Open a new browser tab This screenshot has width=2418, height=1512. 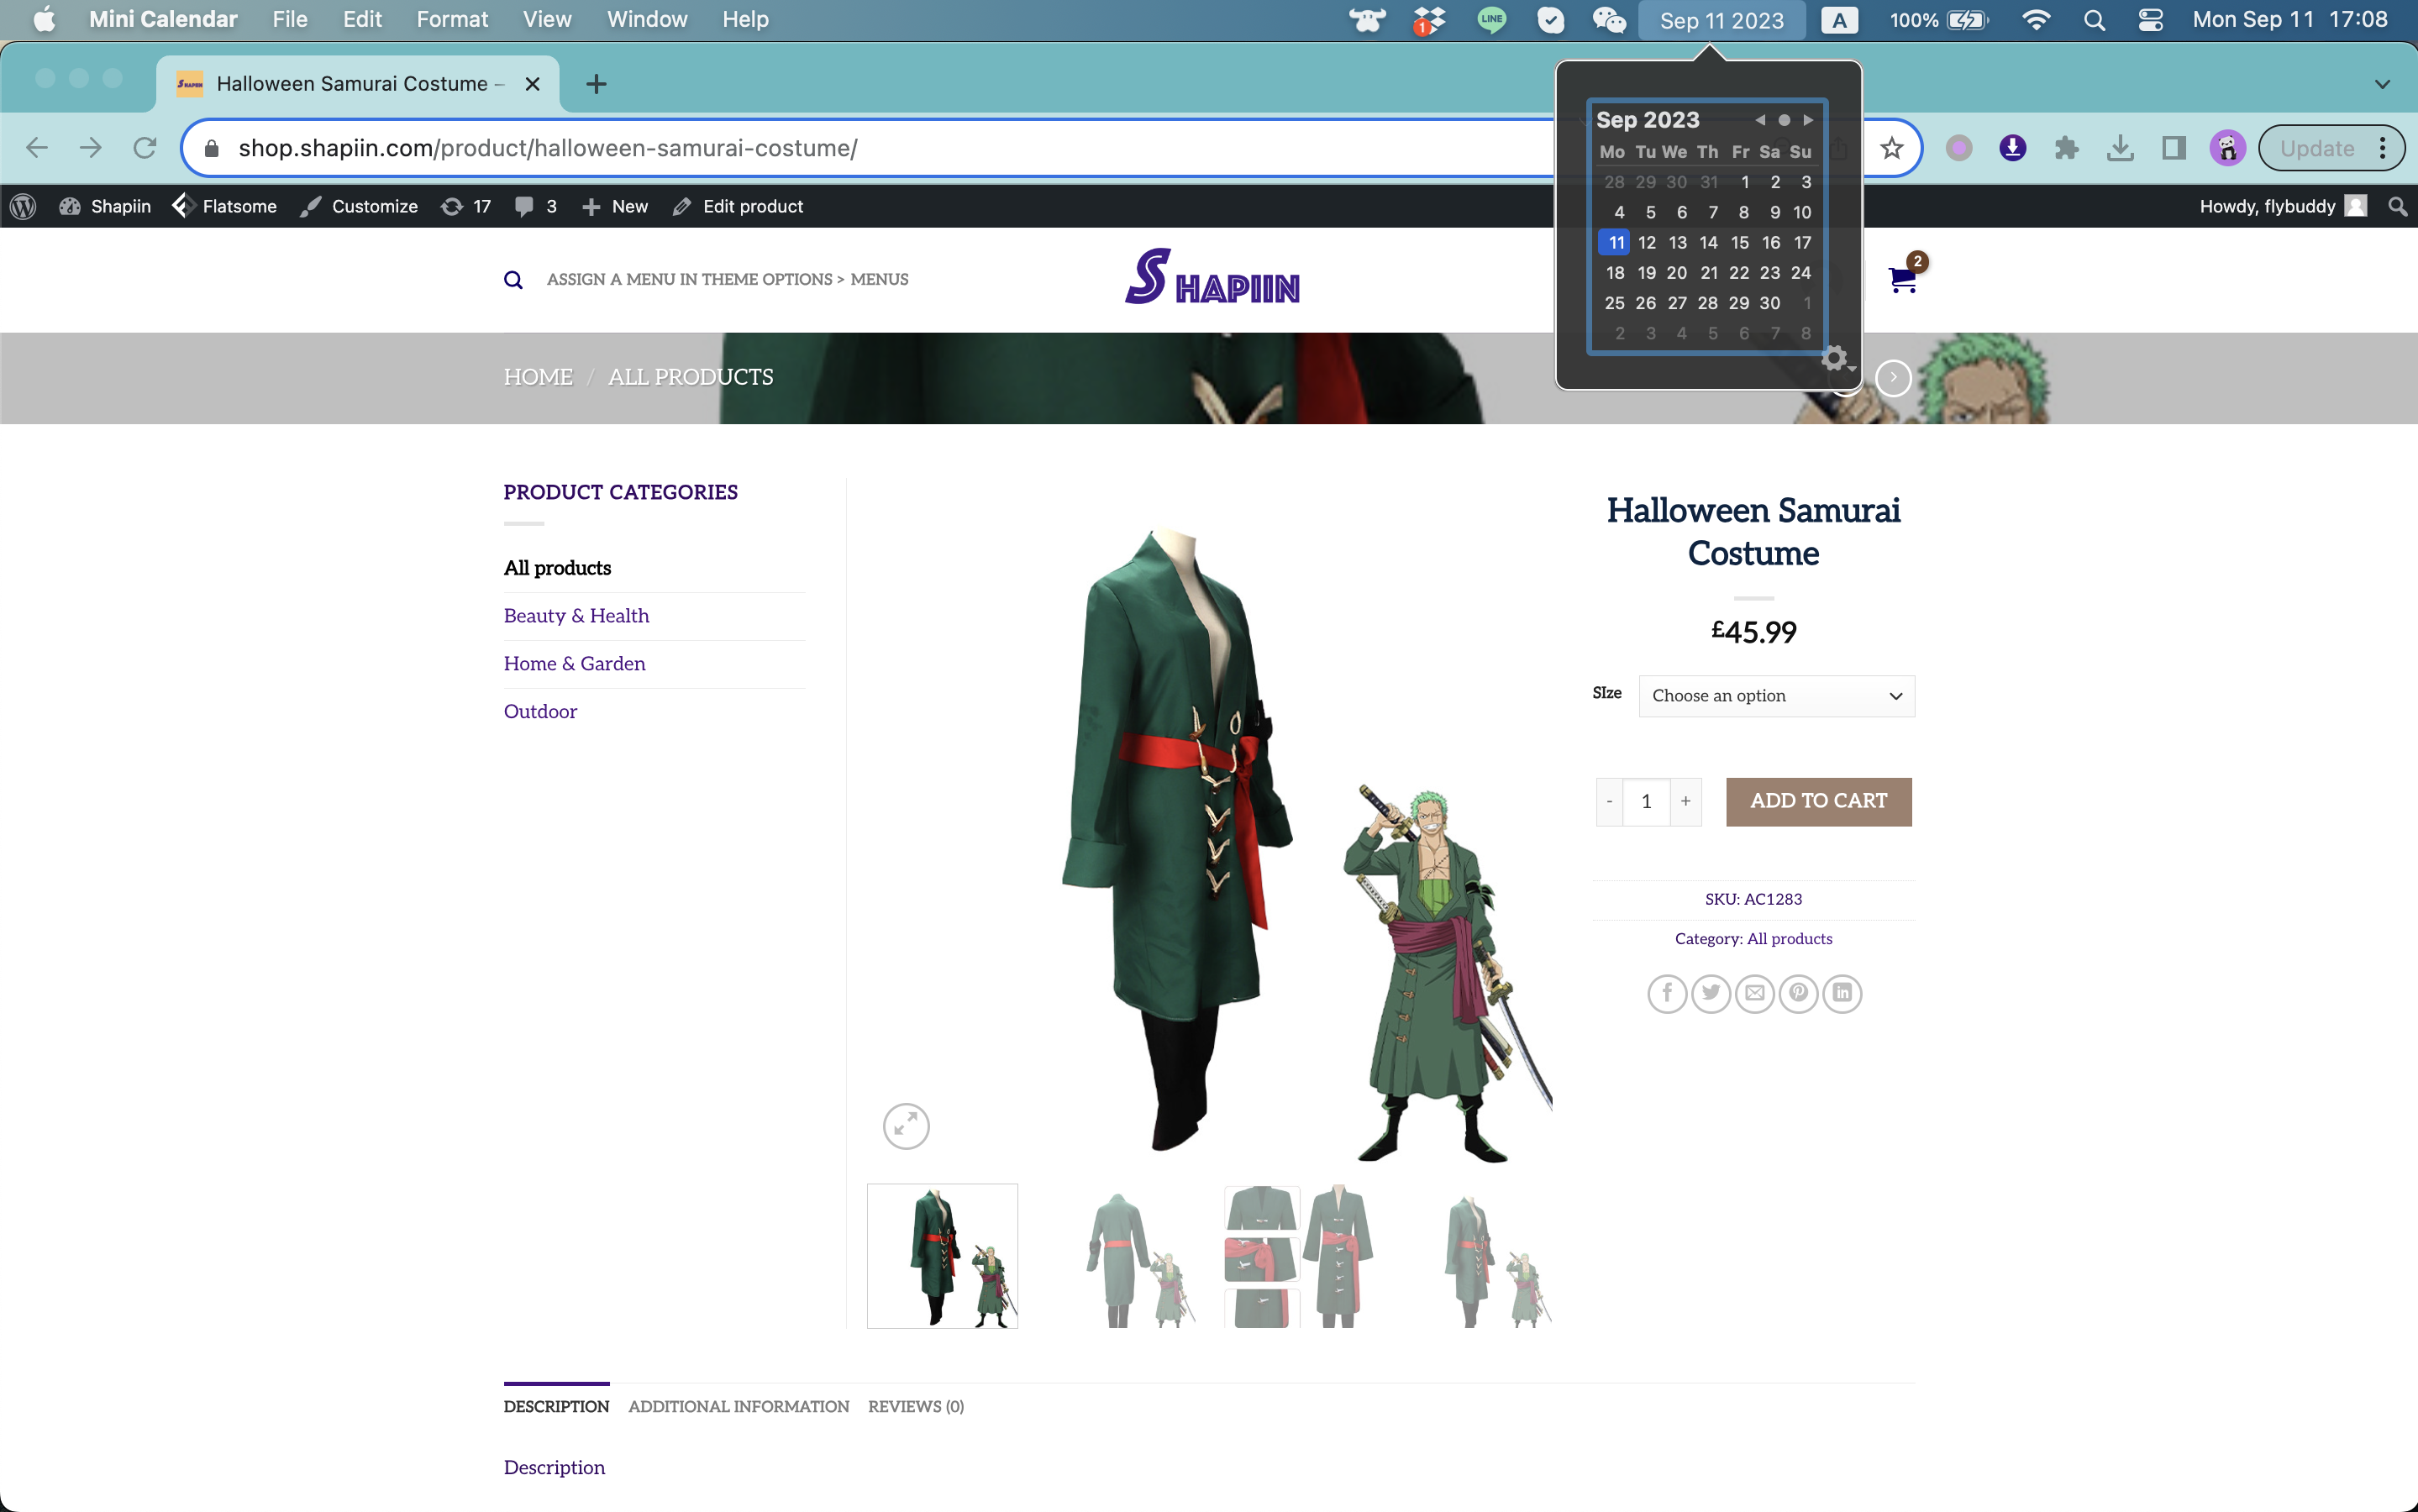coord(596,84)
